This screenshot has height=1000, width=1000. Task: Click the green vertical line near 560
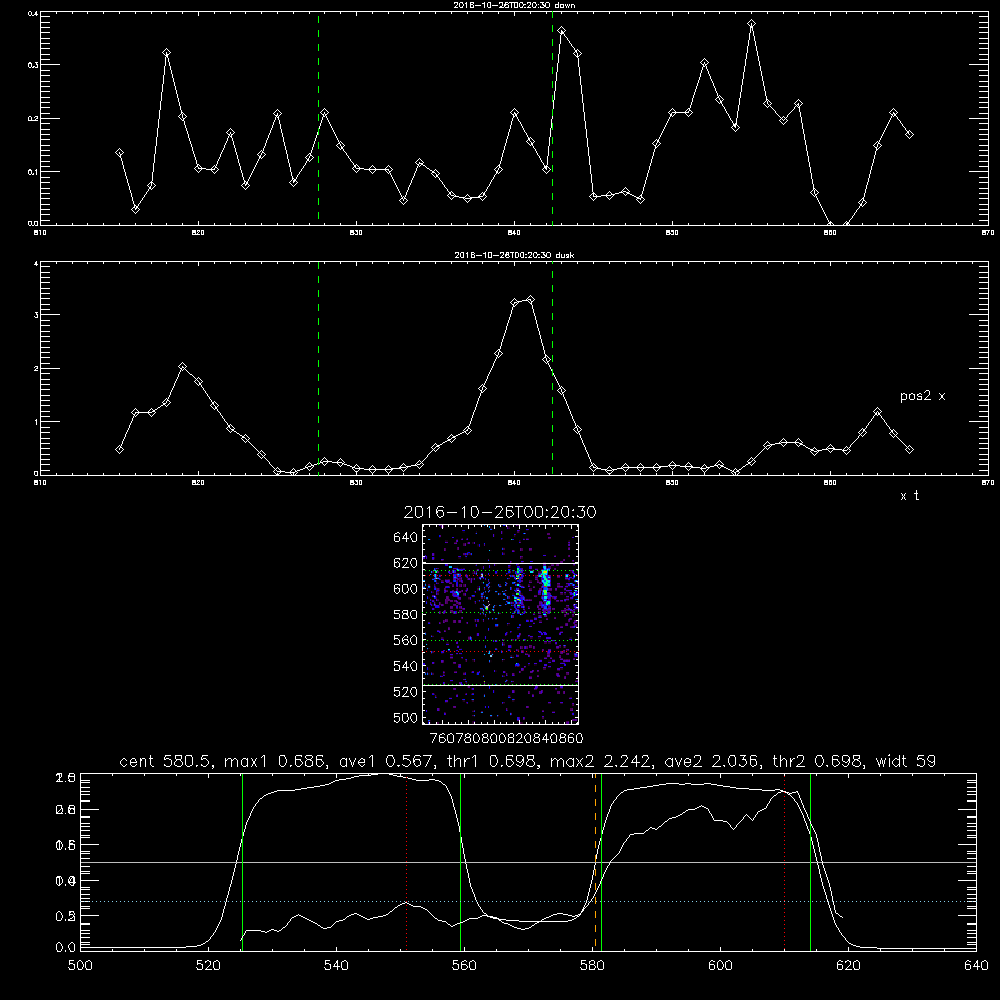click(460, 862)
